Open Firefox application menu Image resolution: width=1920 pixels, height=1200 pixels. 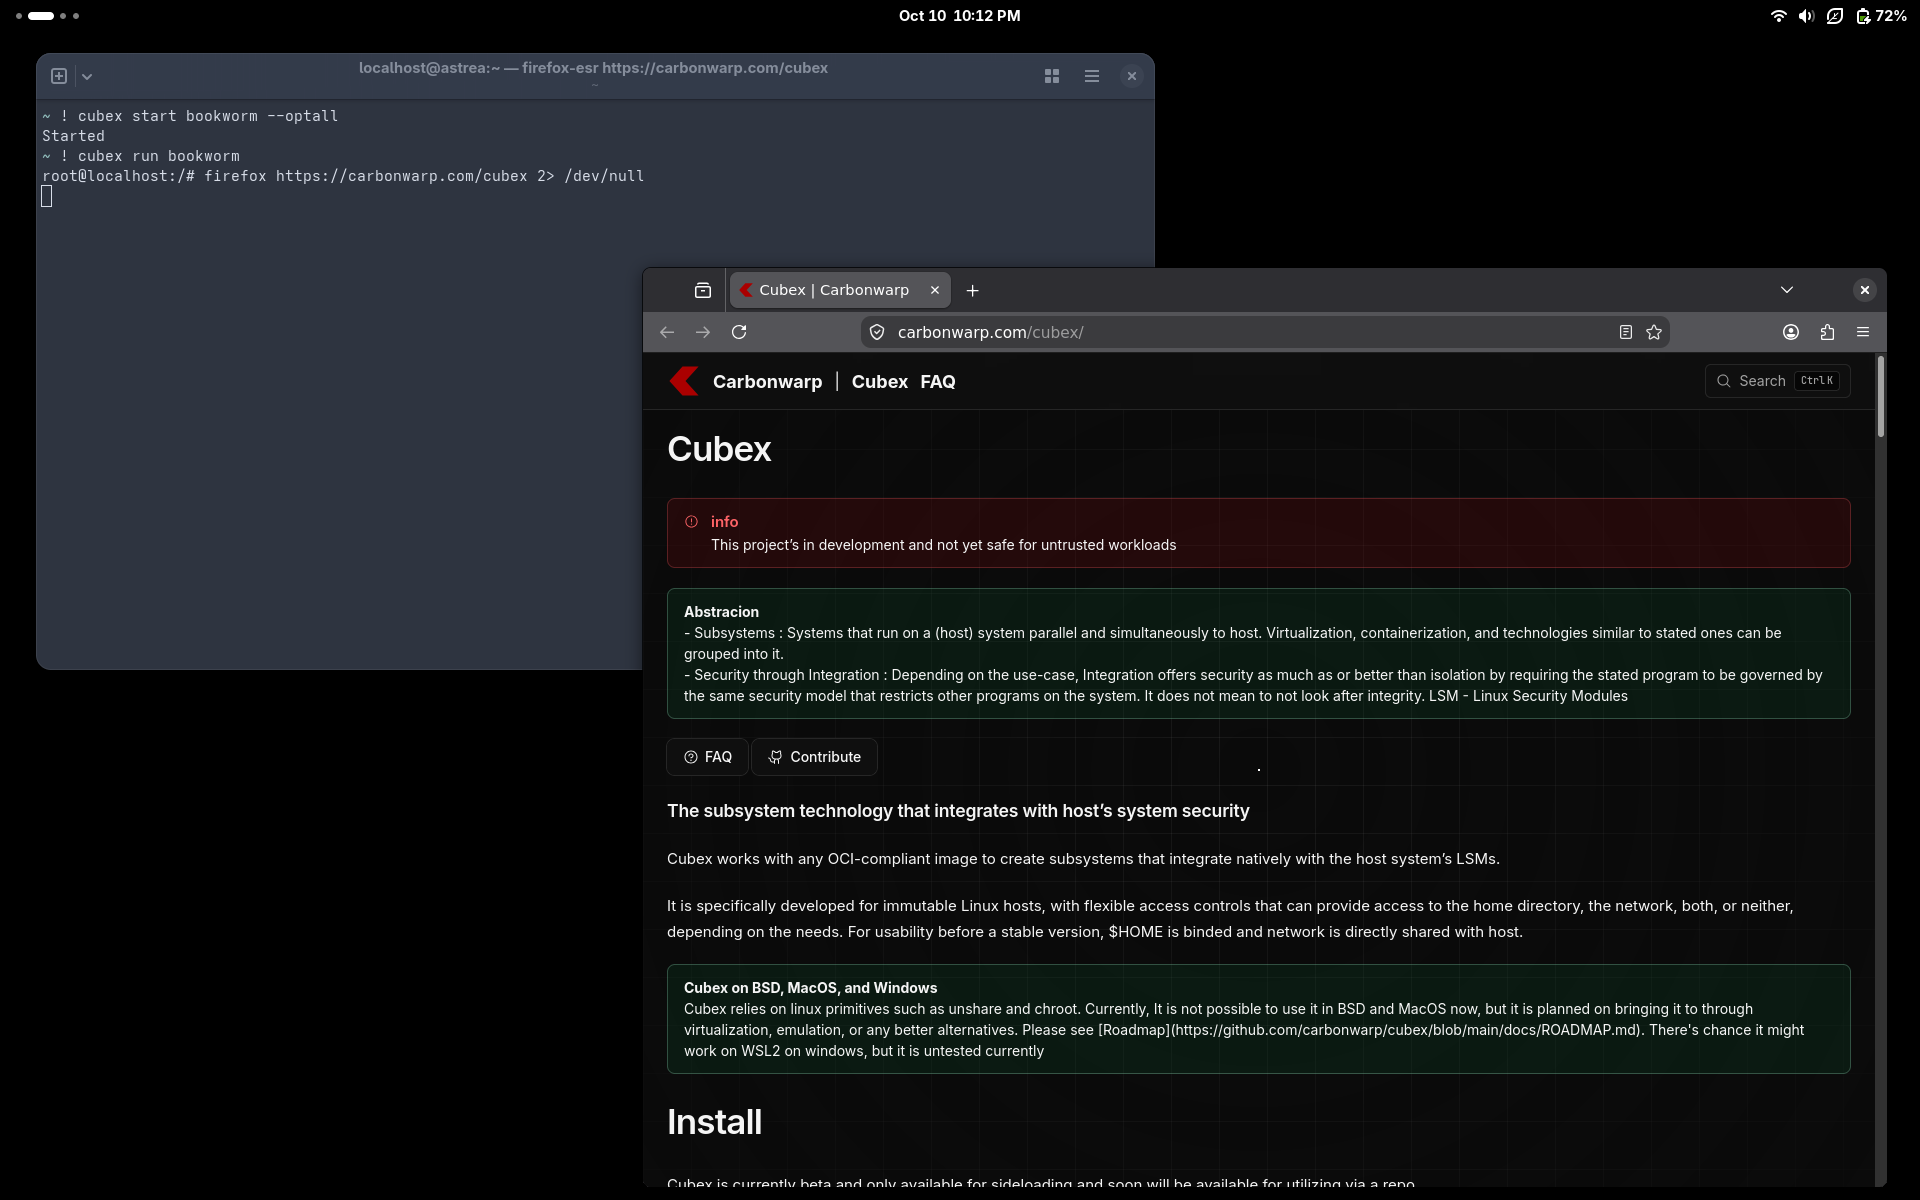point(1863,332)
